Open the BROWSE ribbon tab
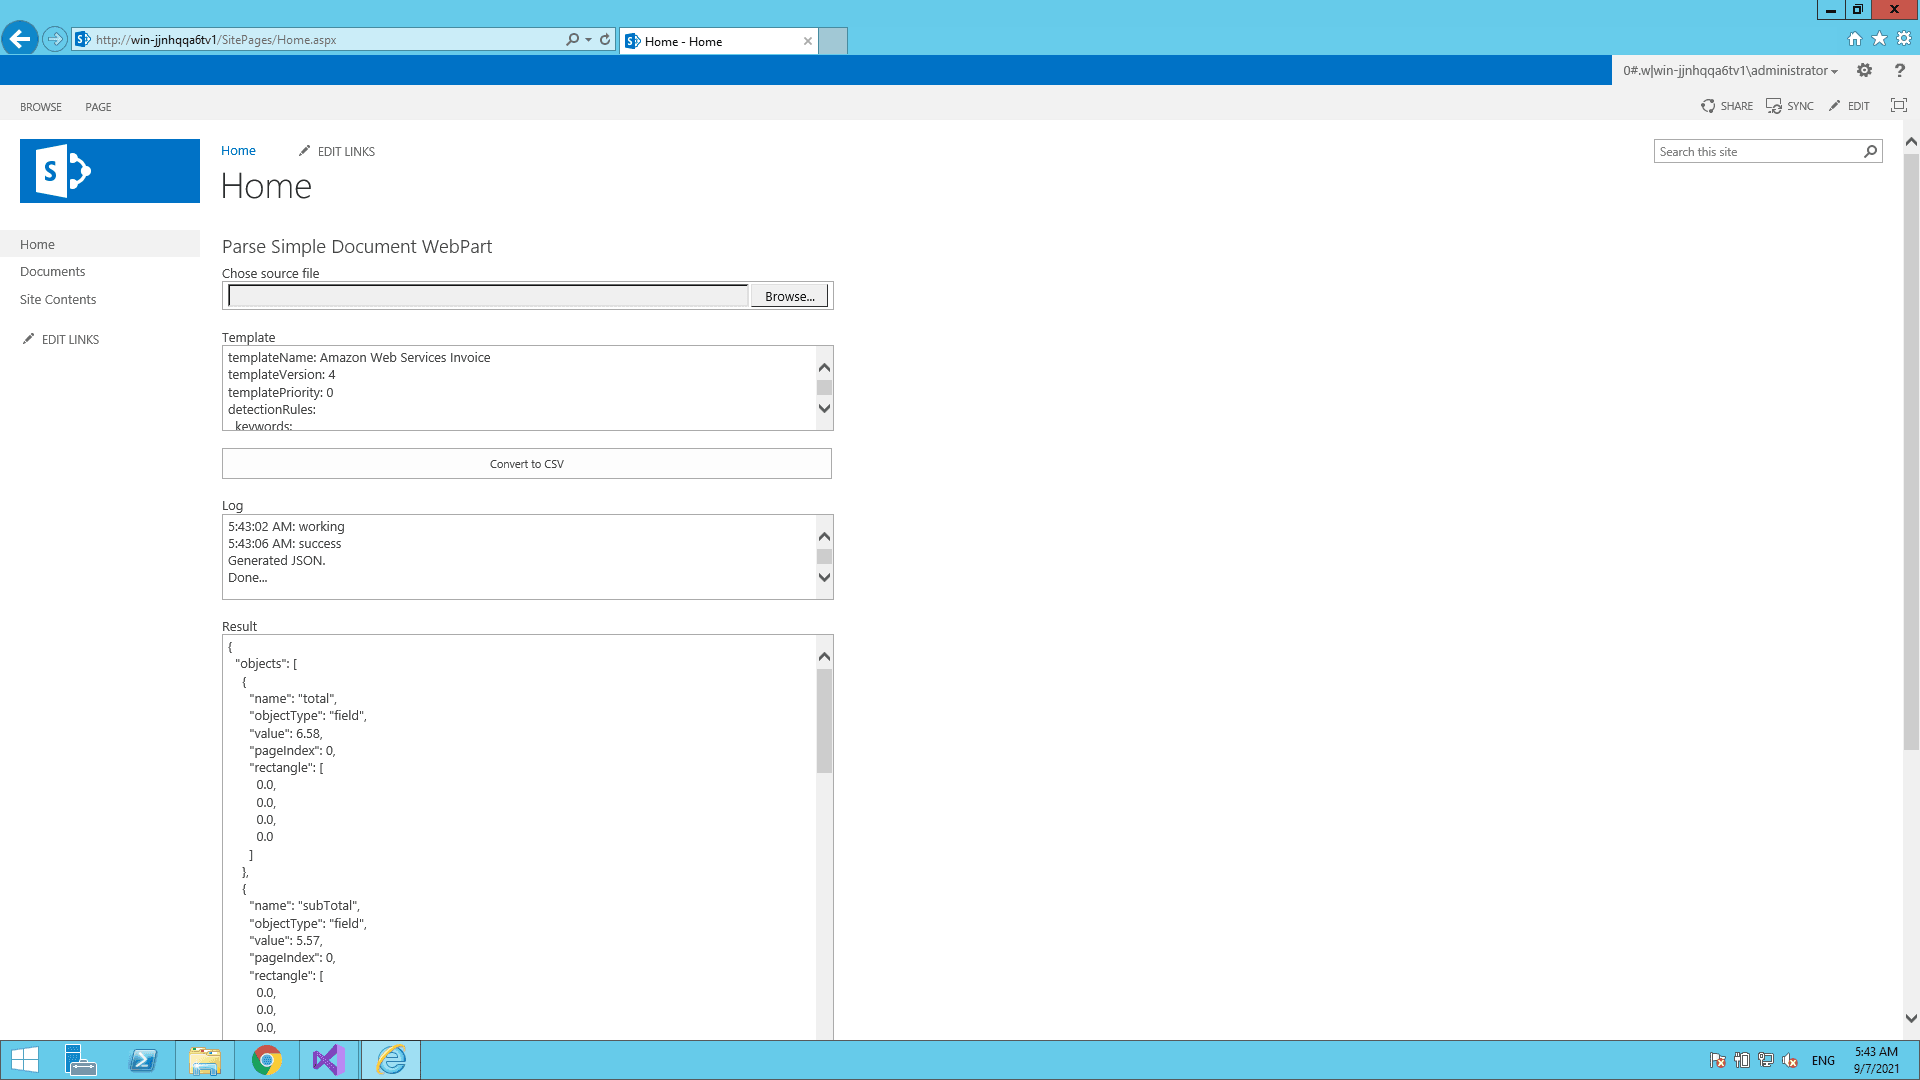Image resolution: width=1920 pixels, height=1080 pixels. 41,107
